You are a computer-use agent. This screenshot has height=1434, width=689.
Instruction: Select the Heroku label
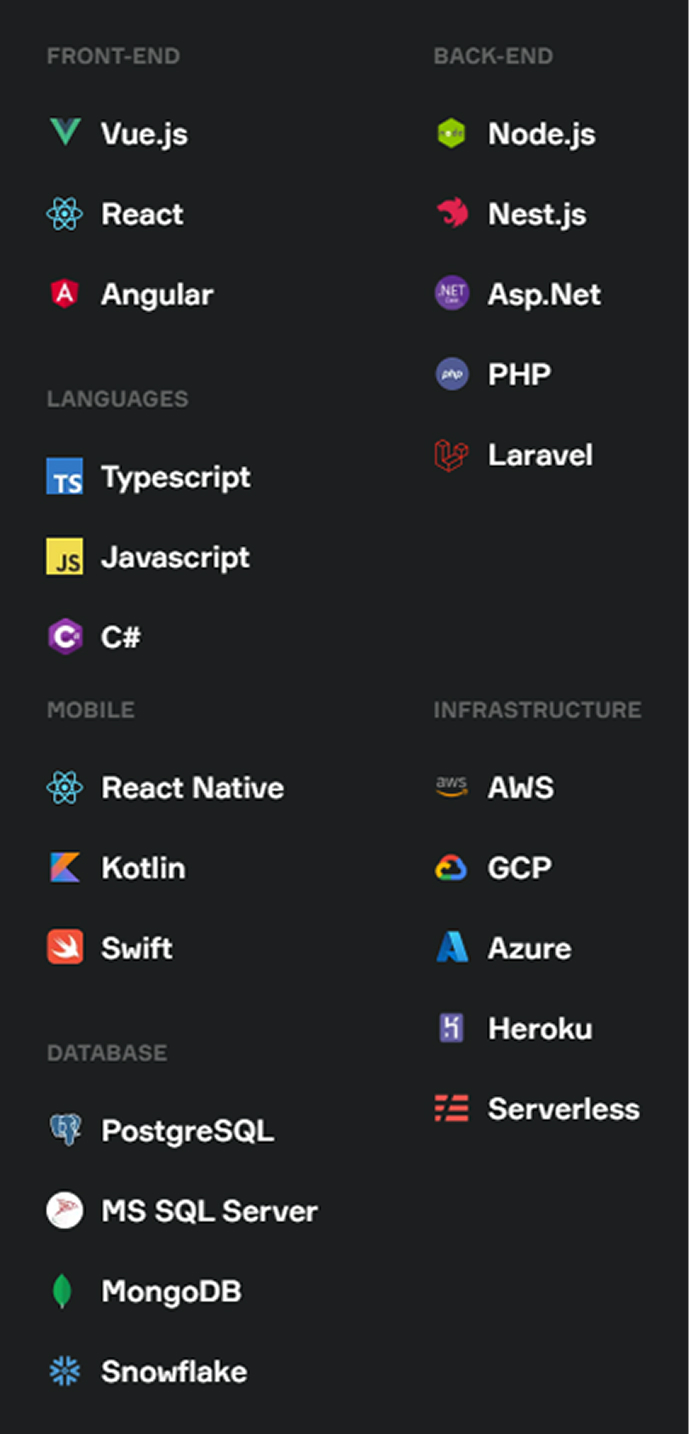540,1028
